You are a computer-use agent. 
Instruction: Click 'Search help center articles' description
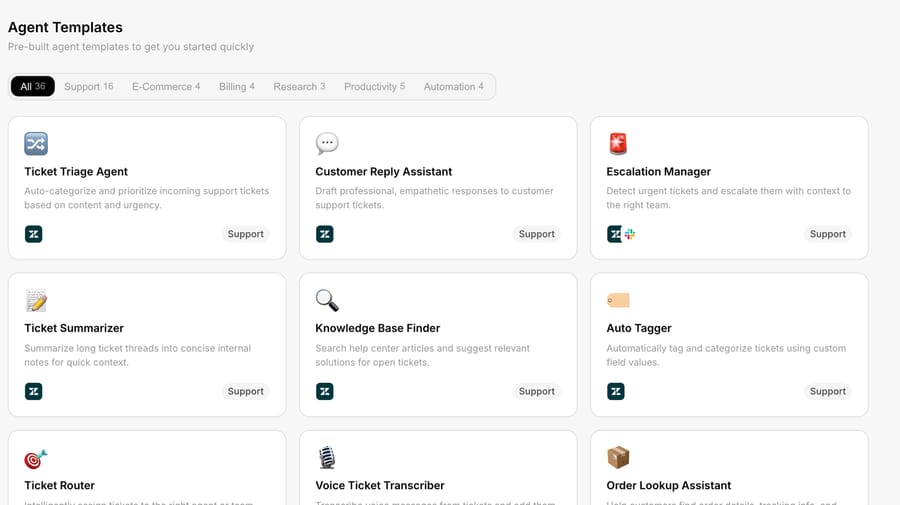pos(422,355)
